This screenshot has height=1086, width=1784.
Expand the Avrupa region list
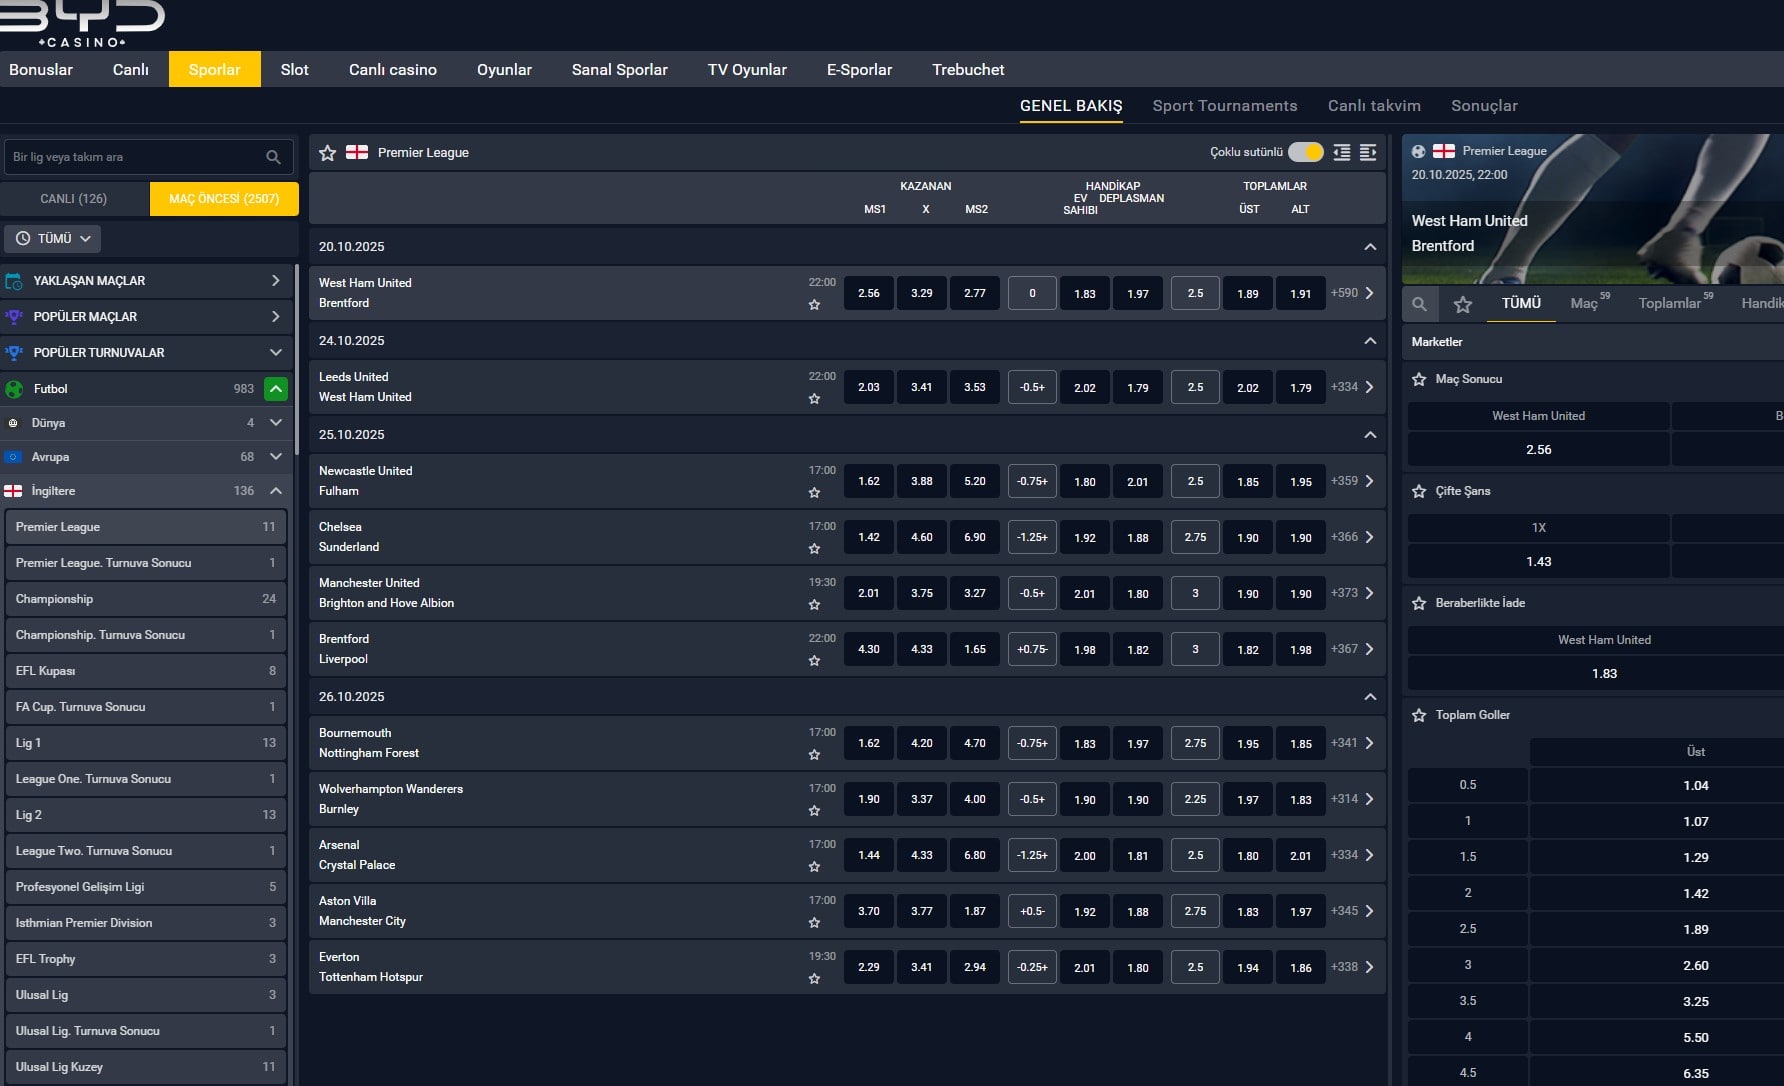coord(276,457)
